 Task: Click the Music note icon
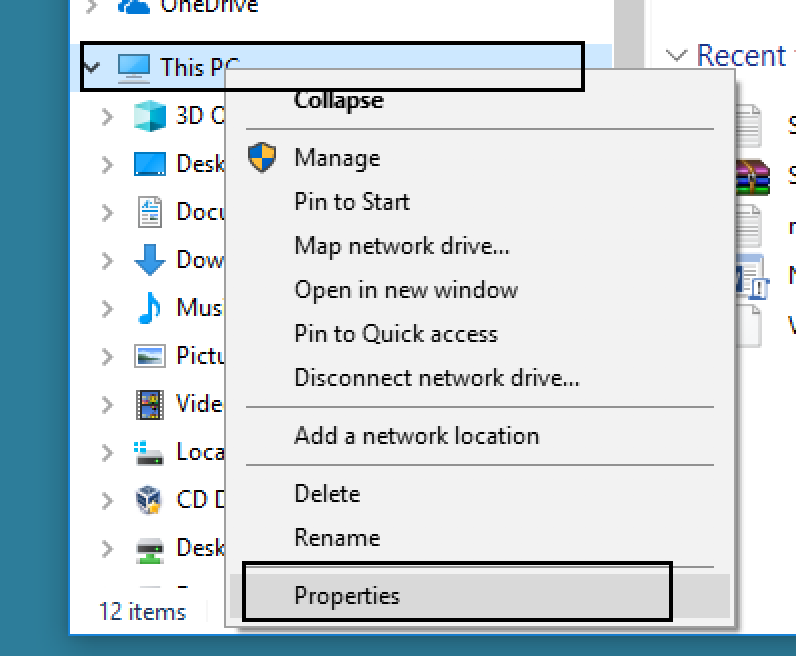tap(150, 307)
